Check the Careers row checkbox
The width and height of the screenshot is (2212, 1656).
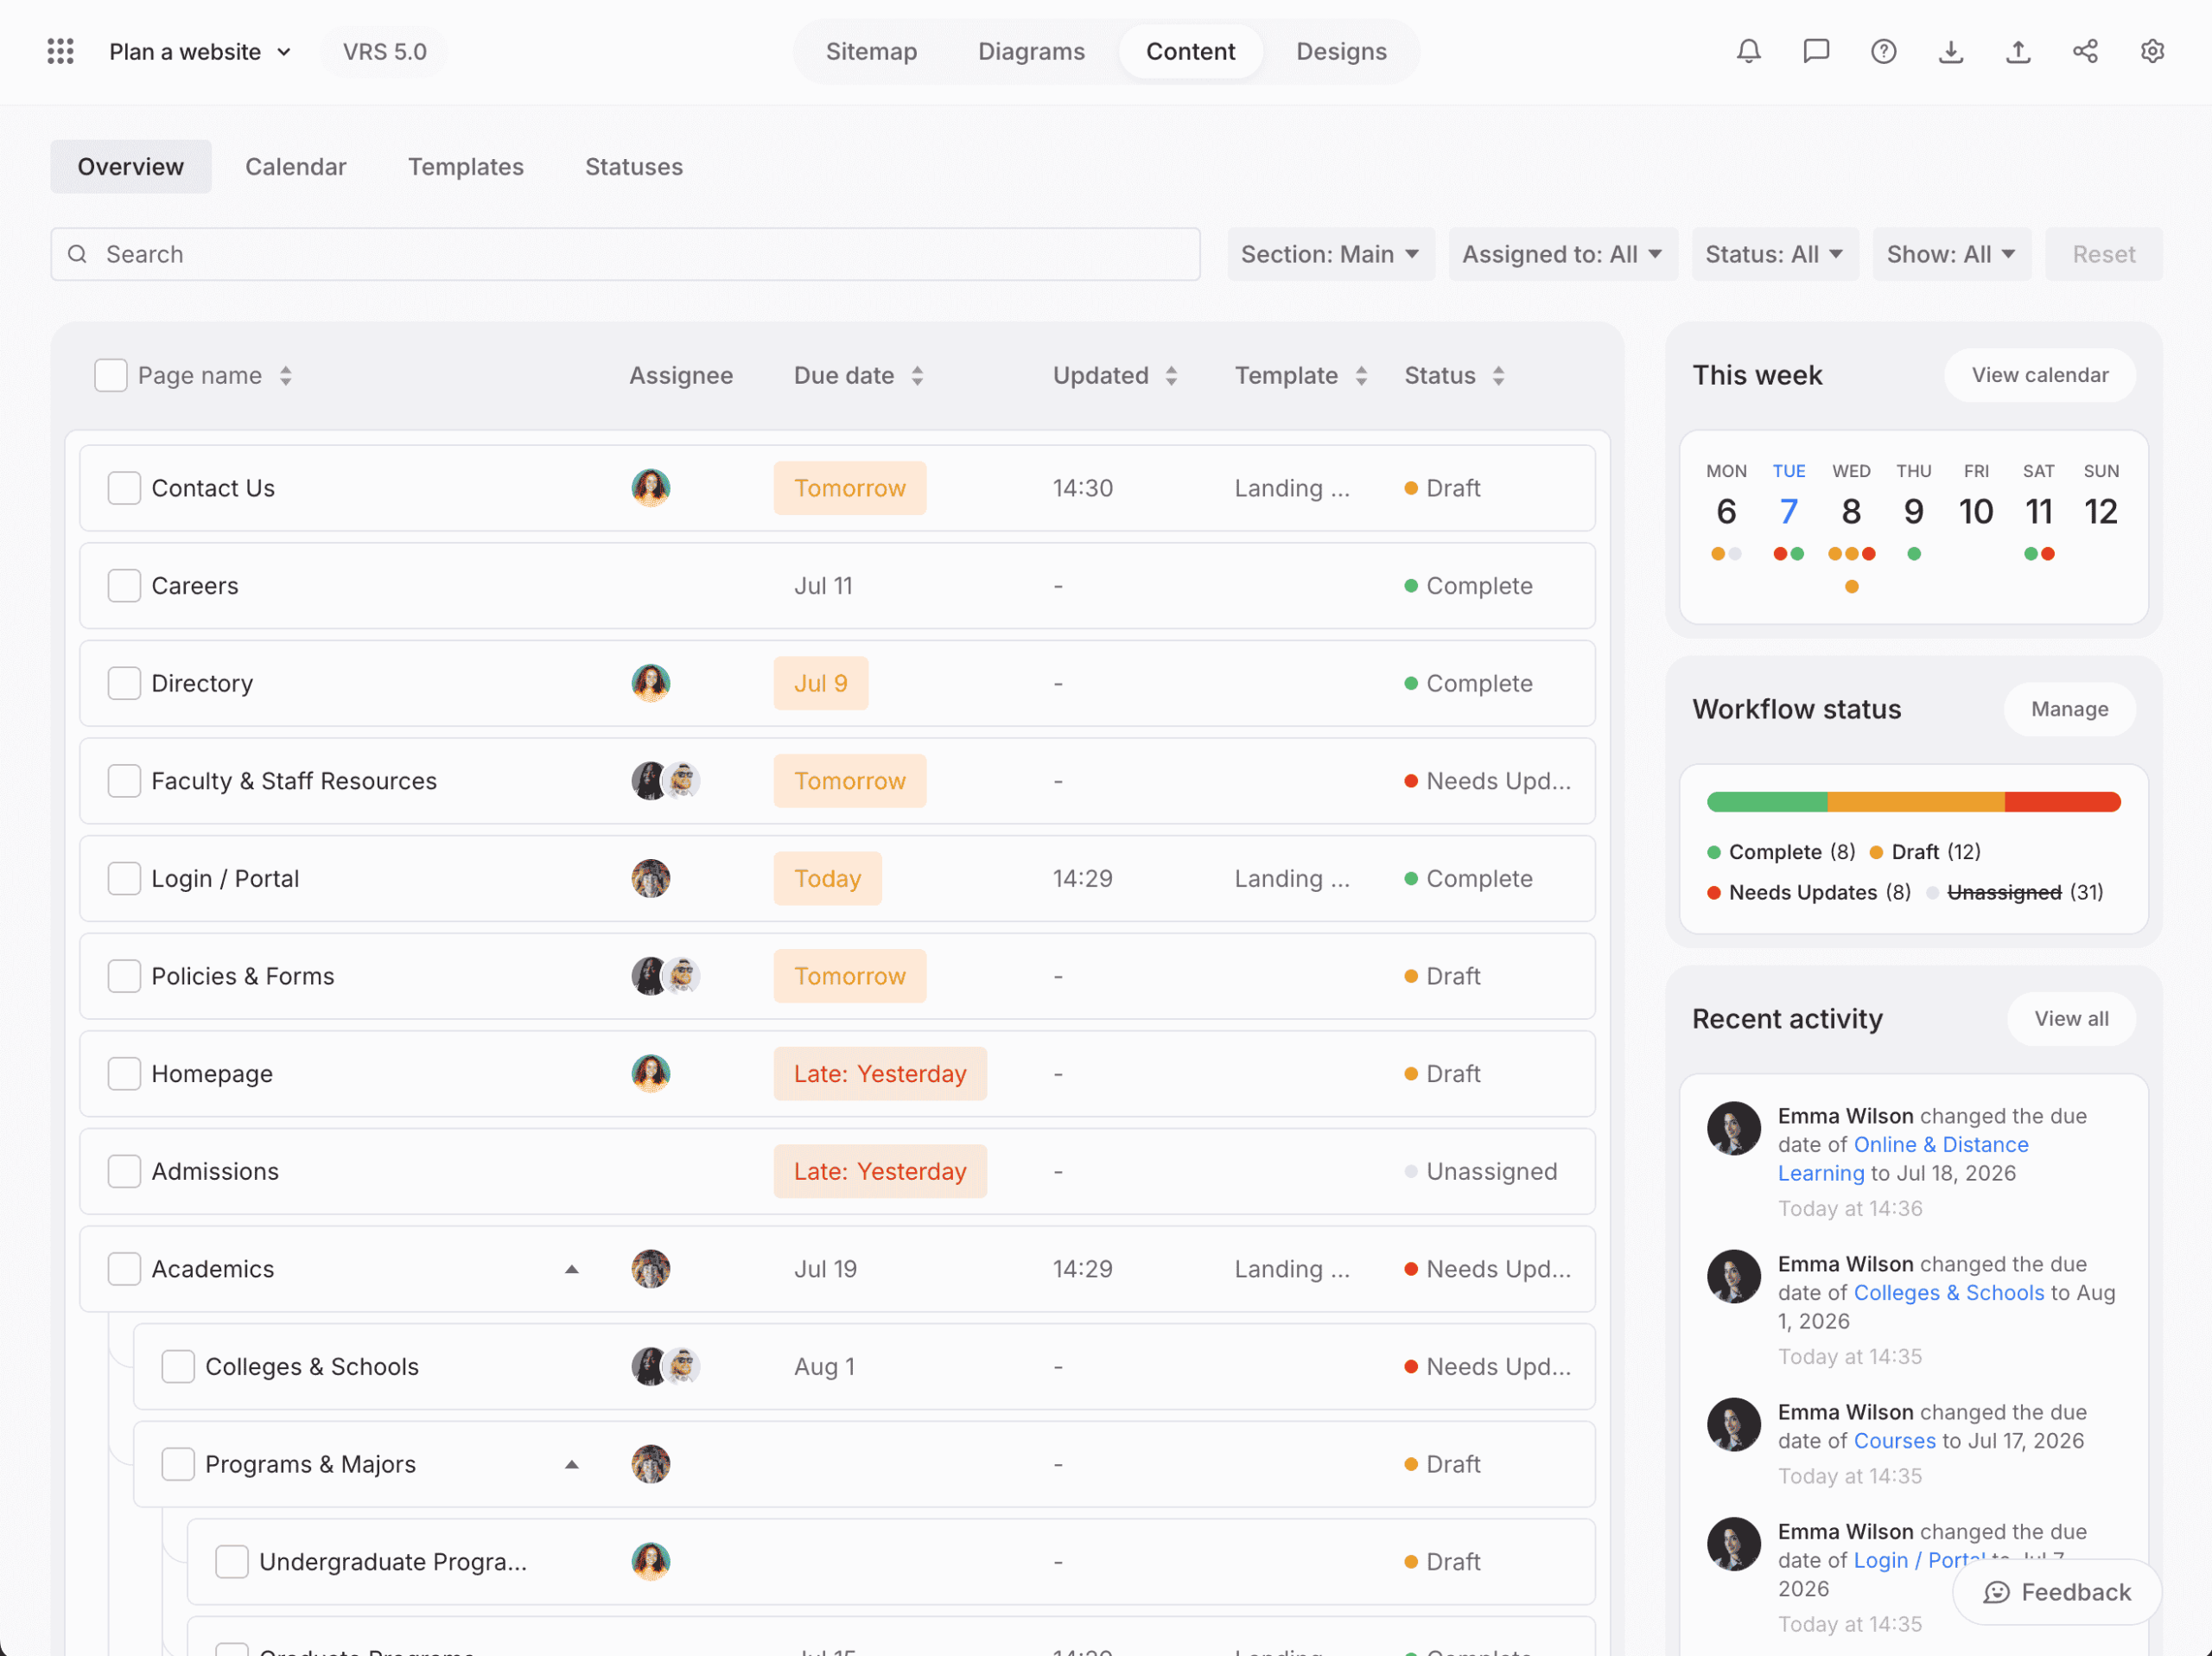[124, 586]
